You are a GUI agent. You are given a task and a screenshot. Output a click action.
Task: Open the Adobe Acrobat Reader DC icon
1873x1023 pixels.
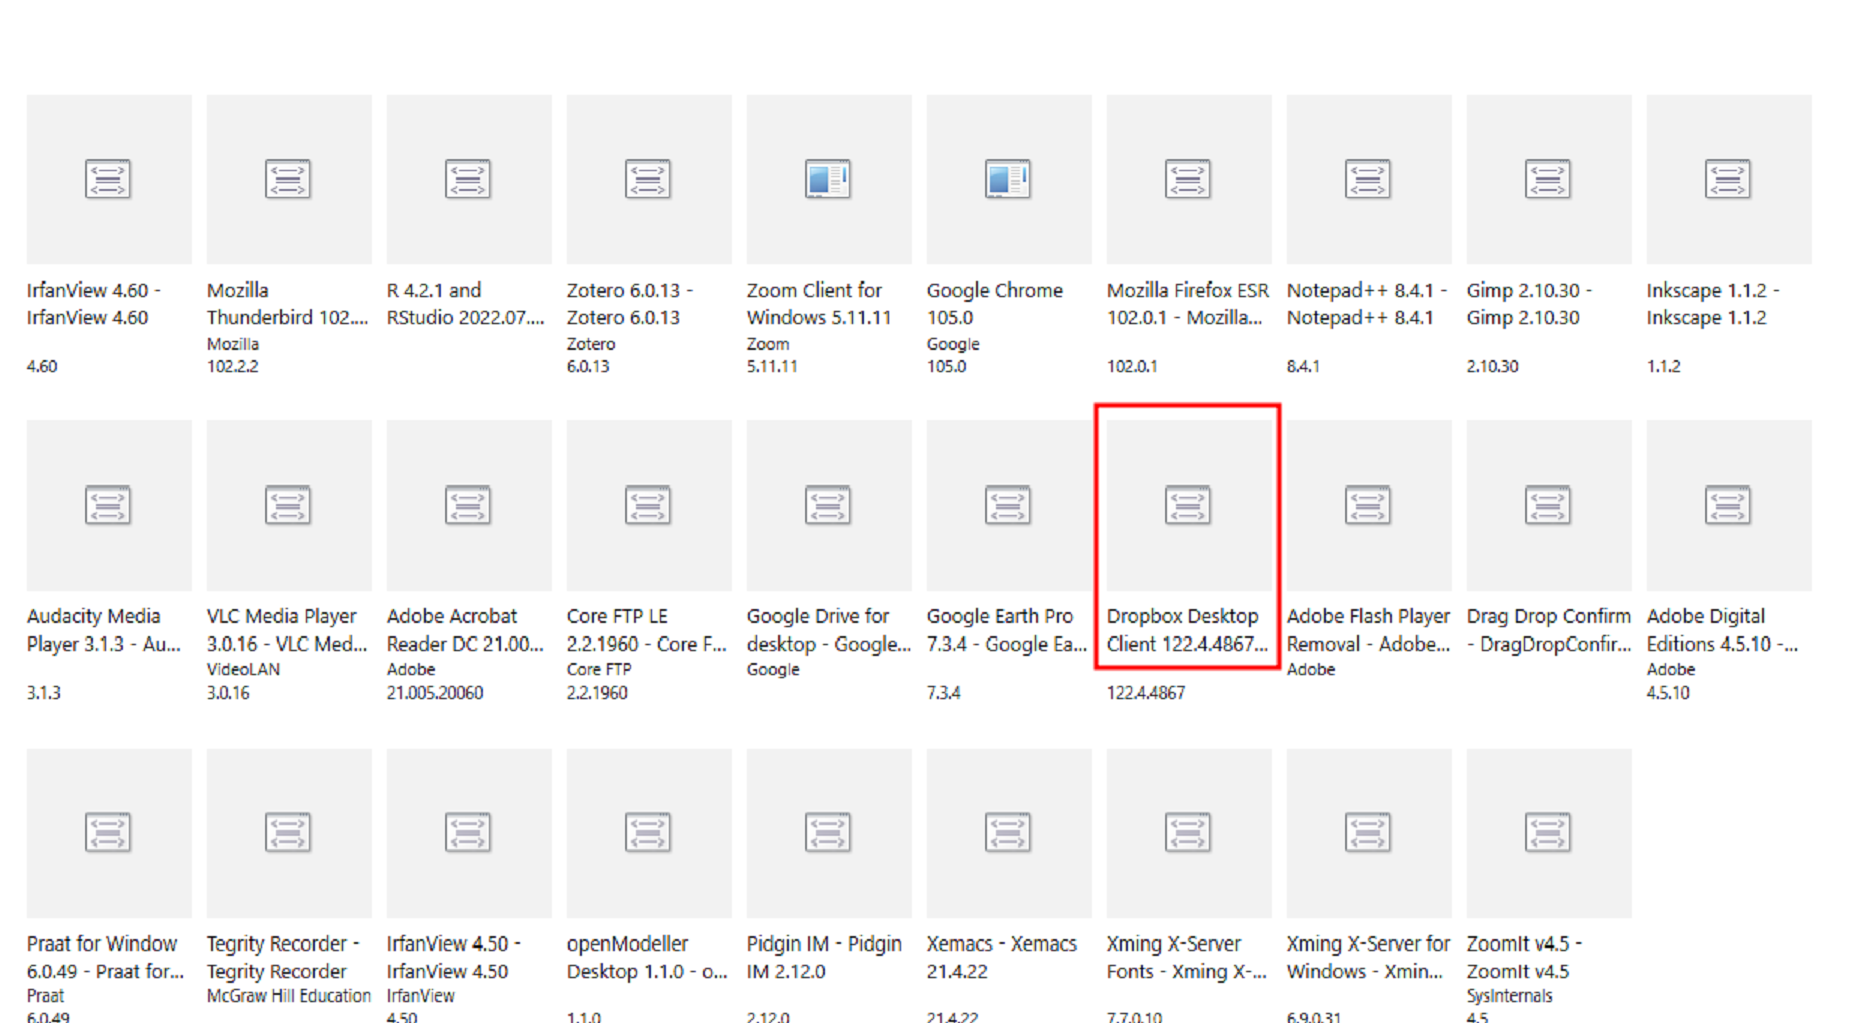click(x=468, y=505)
